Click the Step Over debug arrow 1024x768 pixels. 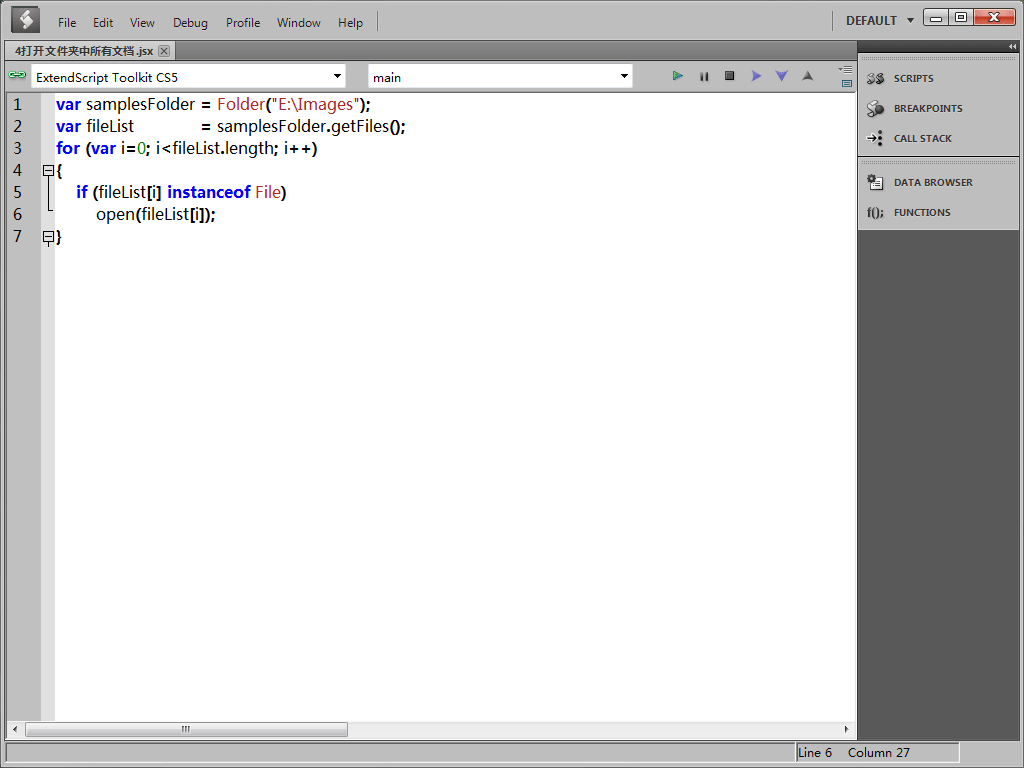(756, 76)
